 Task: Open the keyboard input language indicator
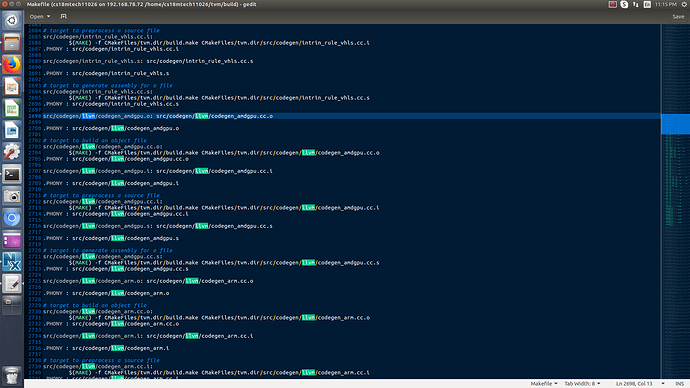pyautogui.click(x=647, y=4)
